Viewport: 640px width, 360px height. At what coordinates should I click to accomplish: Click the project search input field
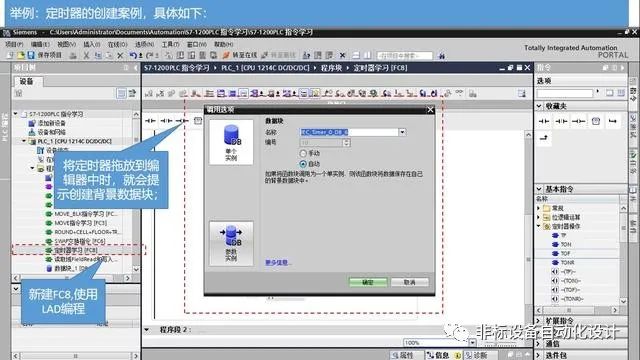(x=404, y=56)
